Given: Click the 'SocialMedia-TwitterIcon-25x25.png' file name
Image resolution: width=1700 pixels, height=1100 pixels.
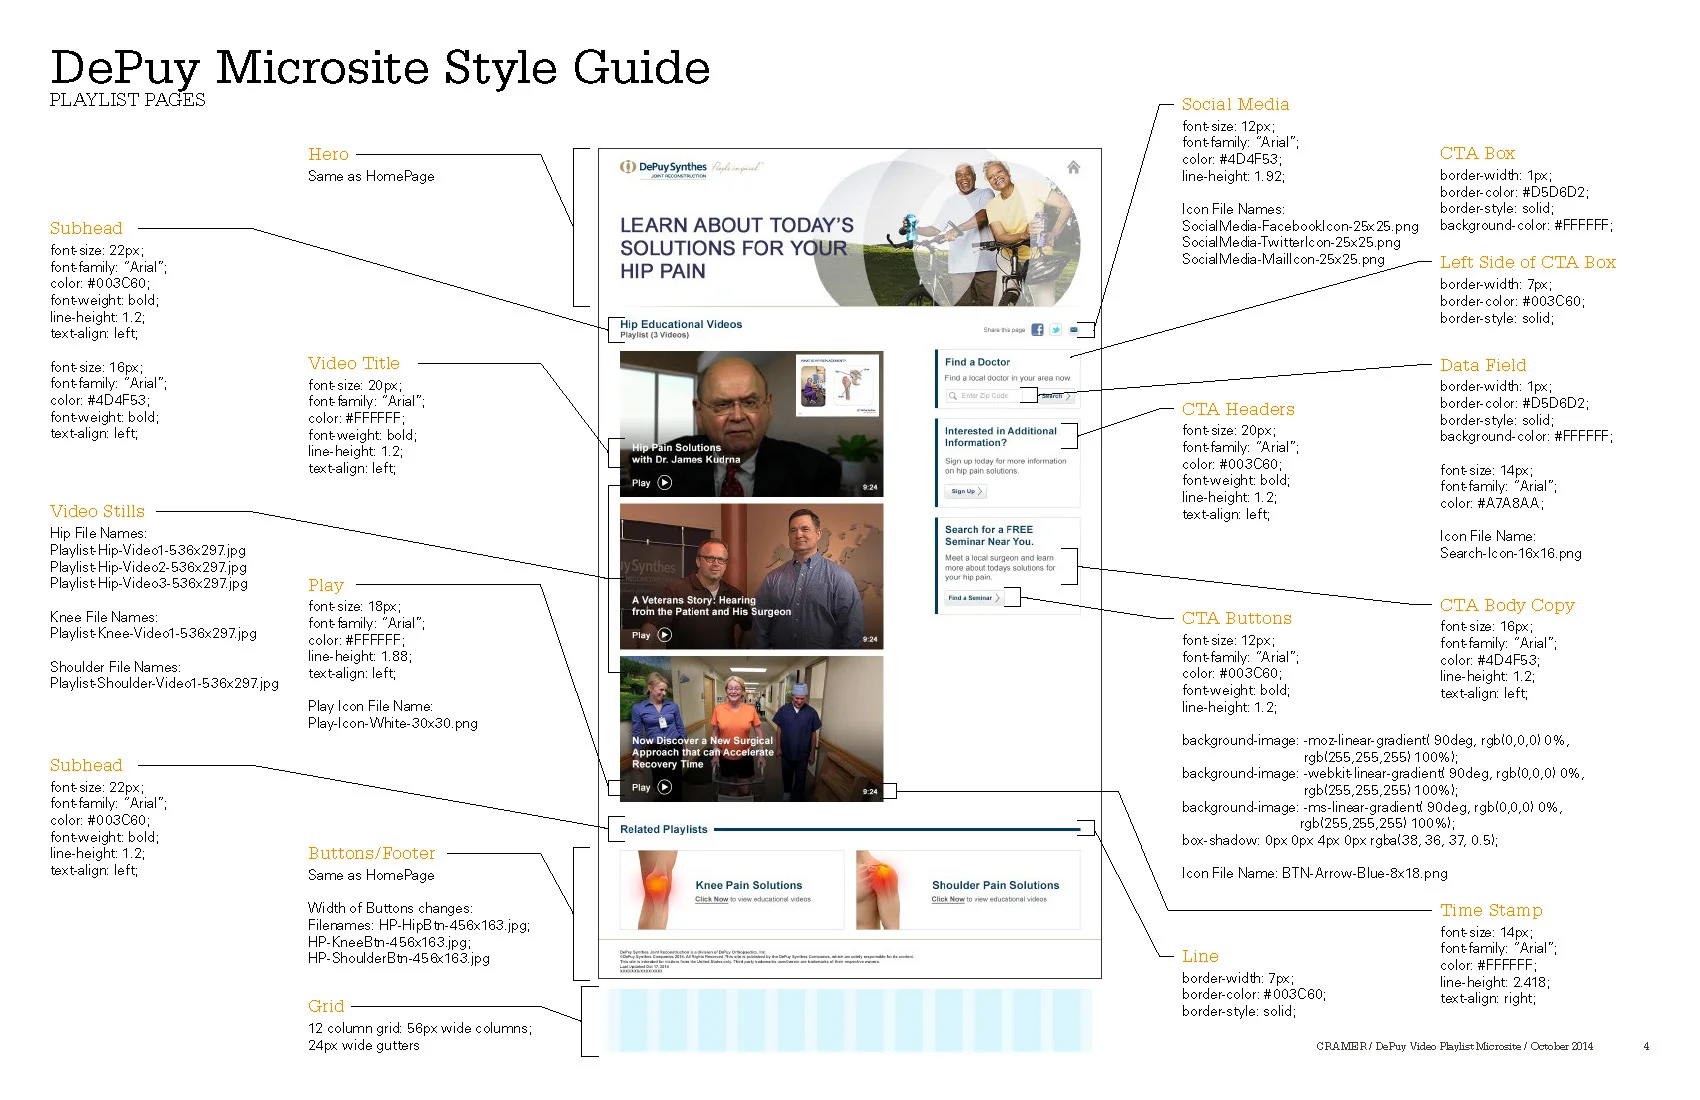Looking at the screenshot, I should point(1291,242).
